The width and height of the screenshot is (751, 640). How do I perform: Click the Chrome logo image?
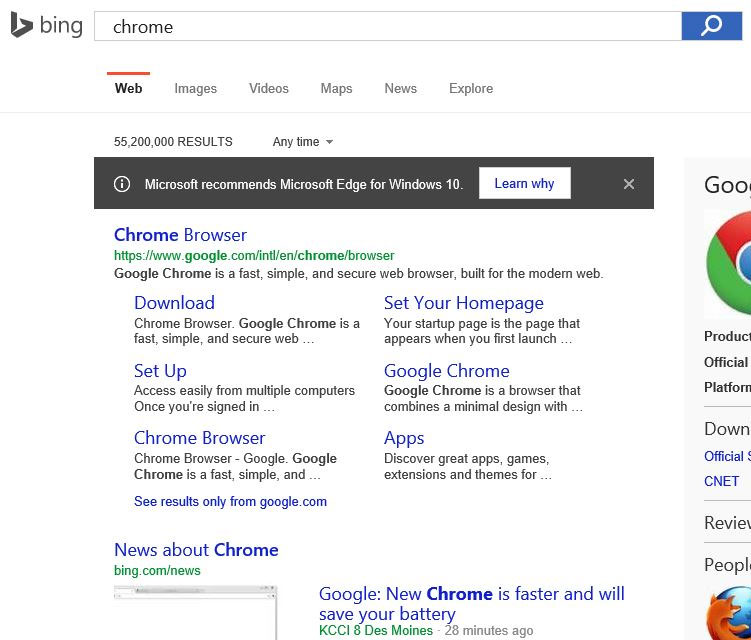(x=729, y=263)
